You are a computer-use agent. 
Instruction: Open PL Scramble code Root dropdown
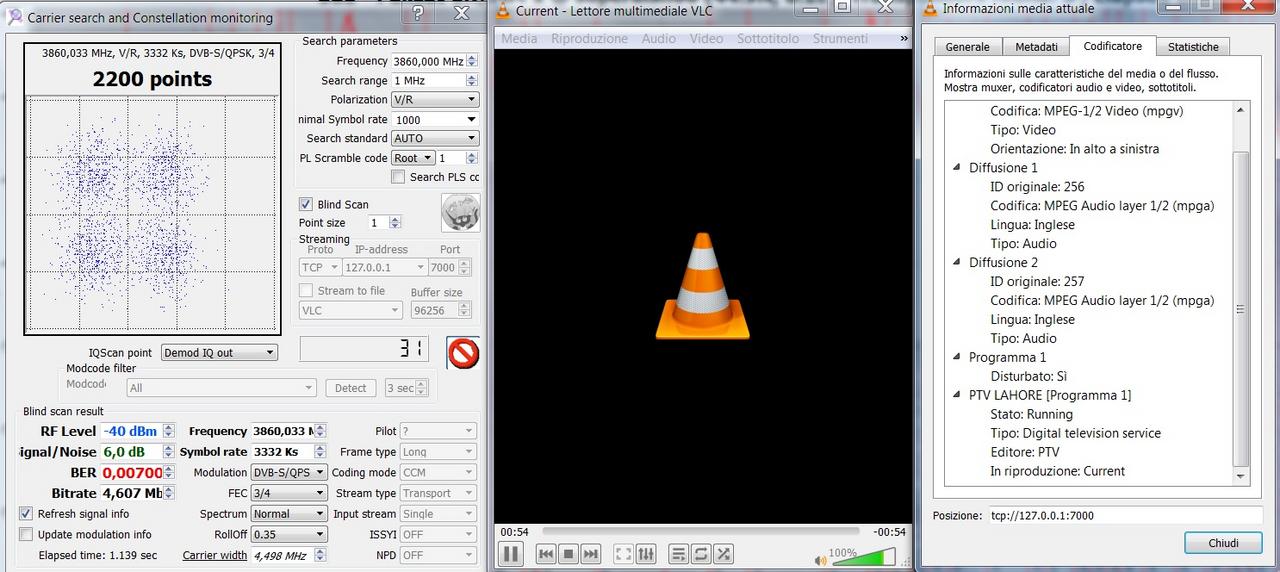tap(413, 158)
